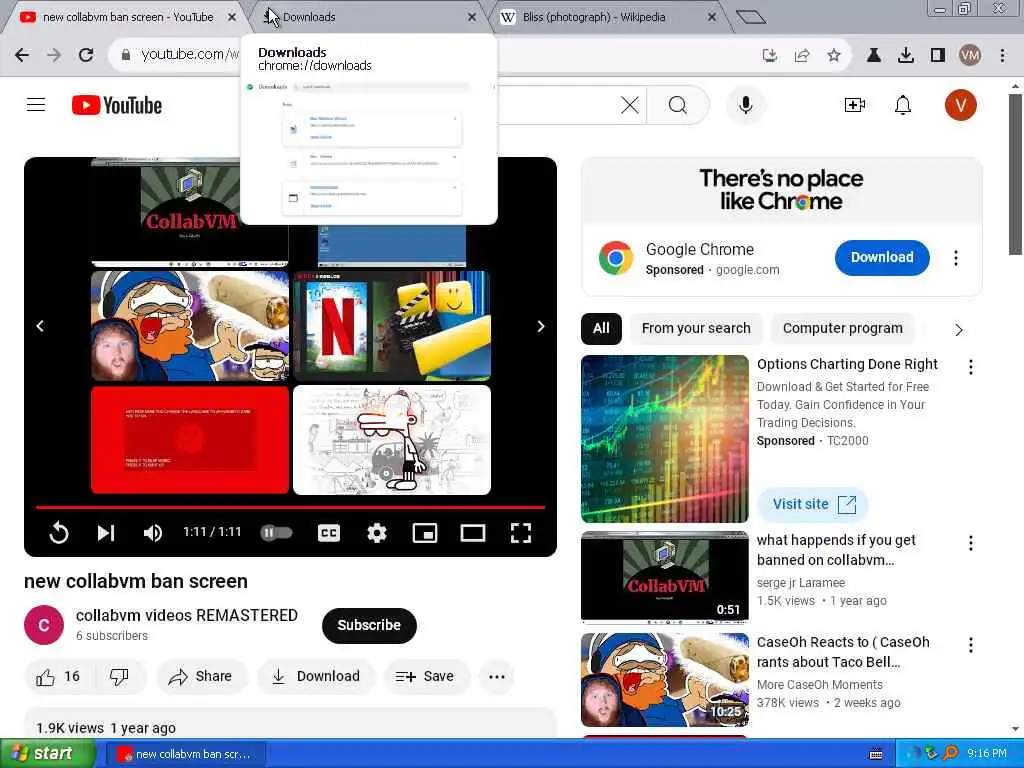Click the YouTube logo
Screen dimensions: 1024x768
117,105
